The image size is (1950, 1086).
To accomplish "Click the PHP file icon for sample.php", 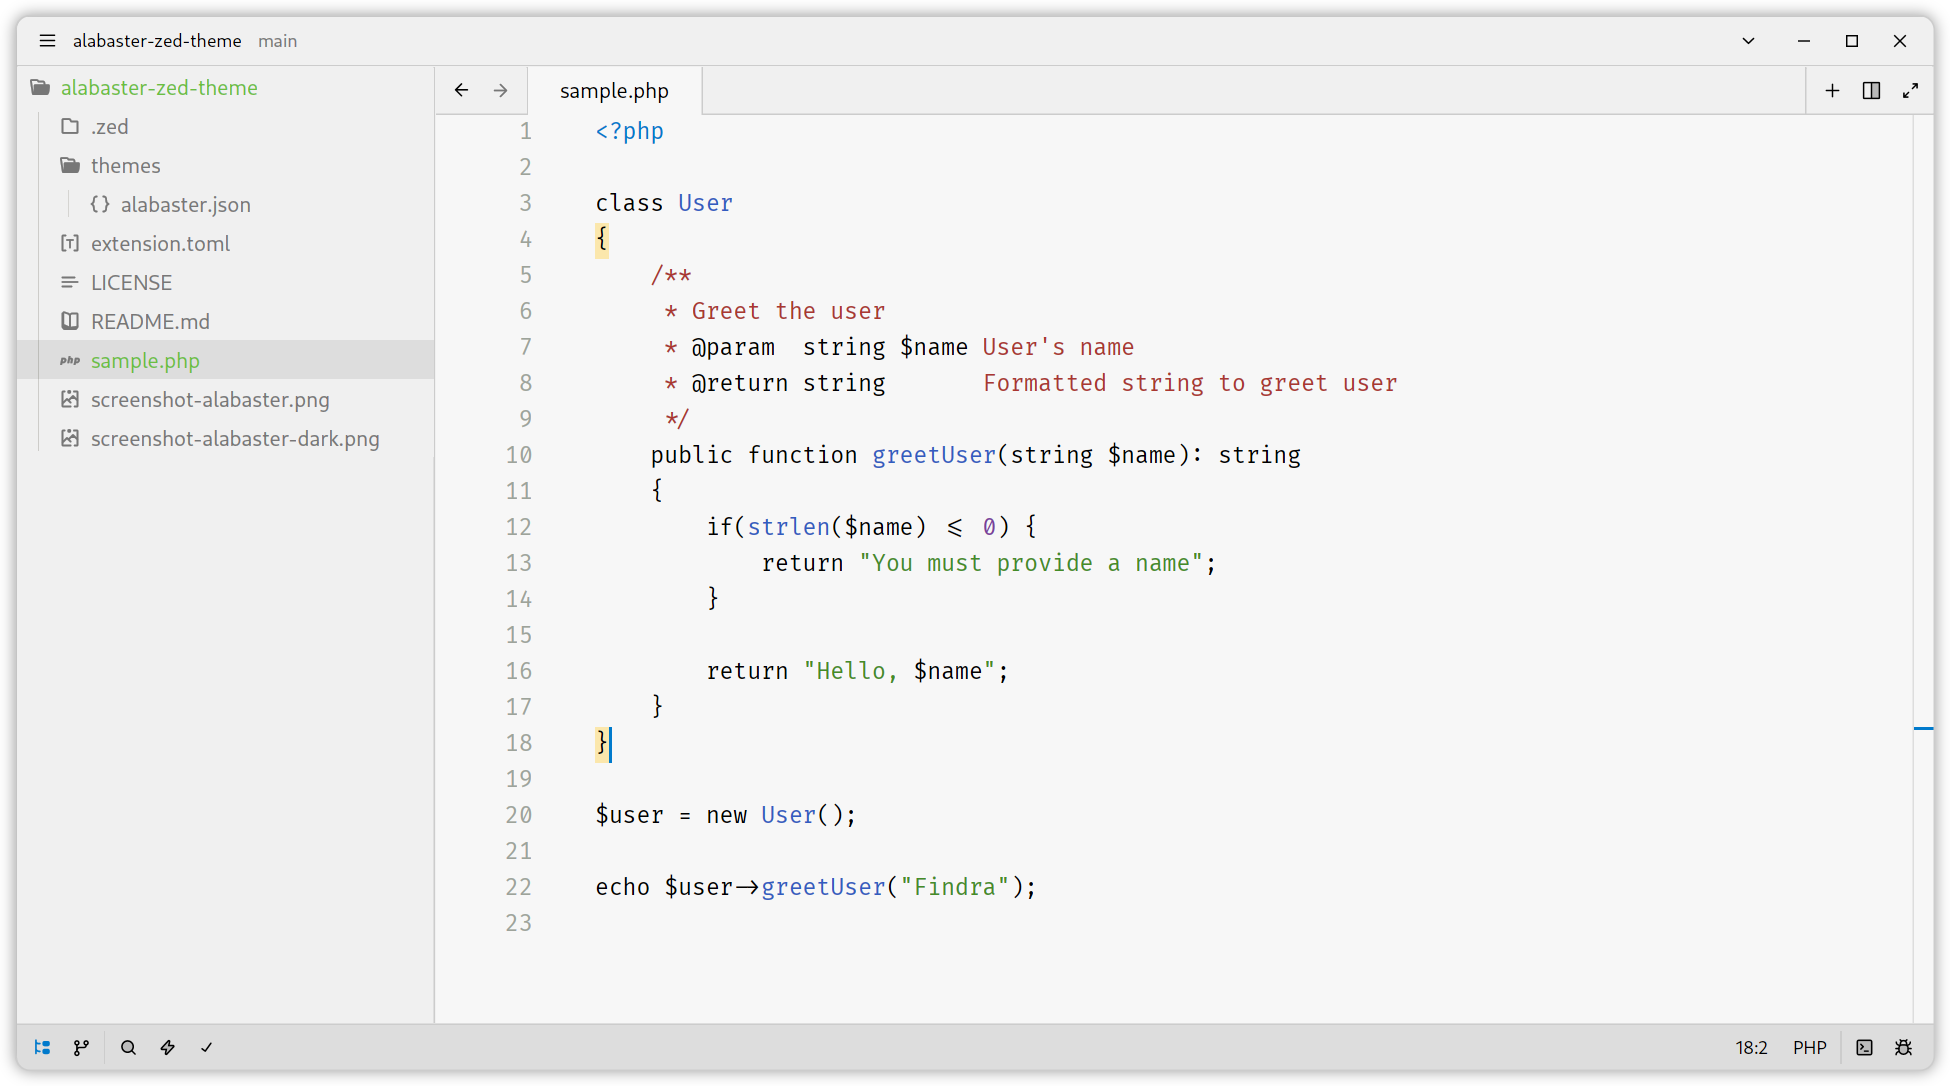I will pos(70,360).
